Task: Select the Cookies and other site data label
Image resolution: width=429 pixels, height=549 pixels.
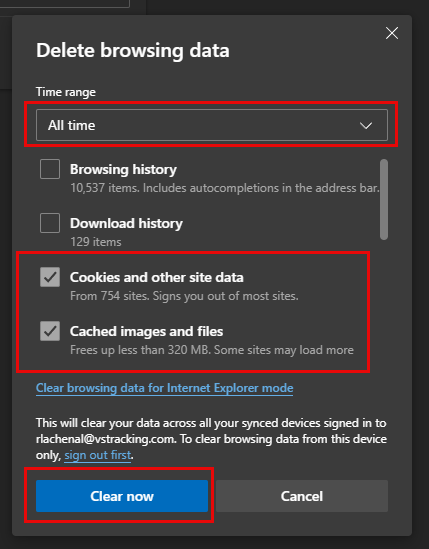Action: pos(157,277)
